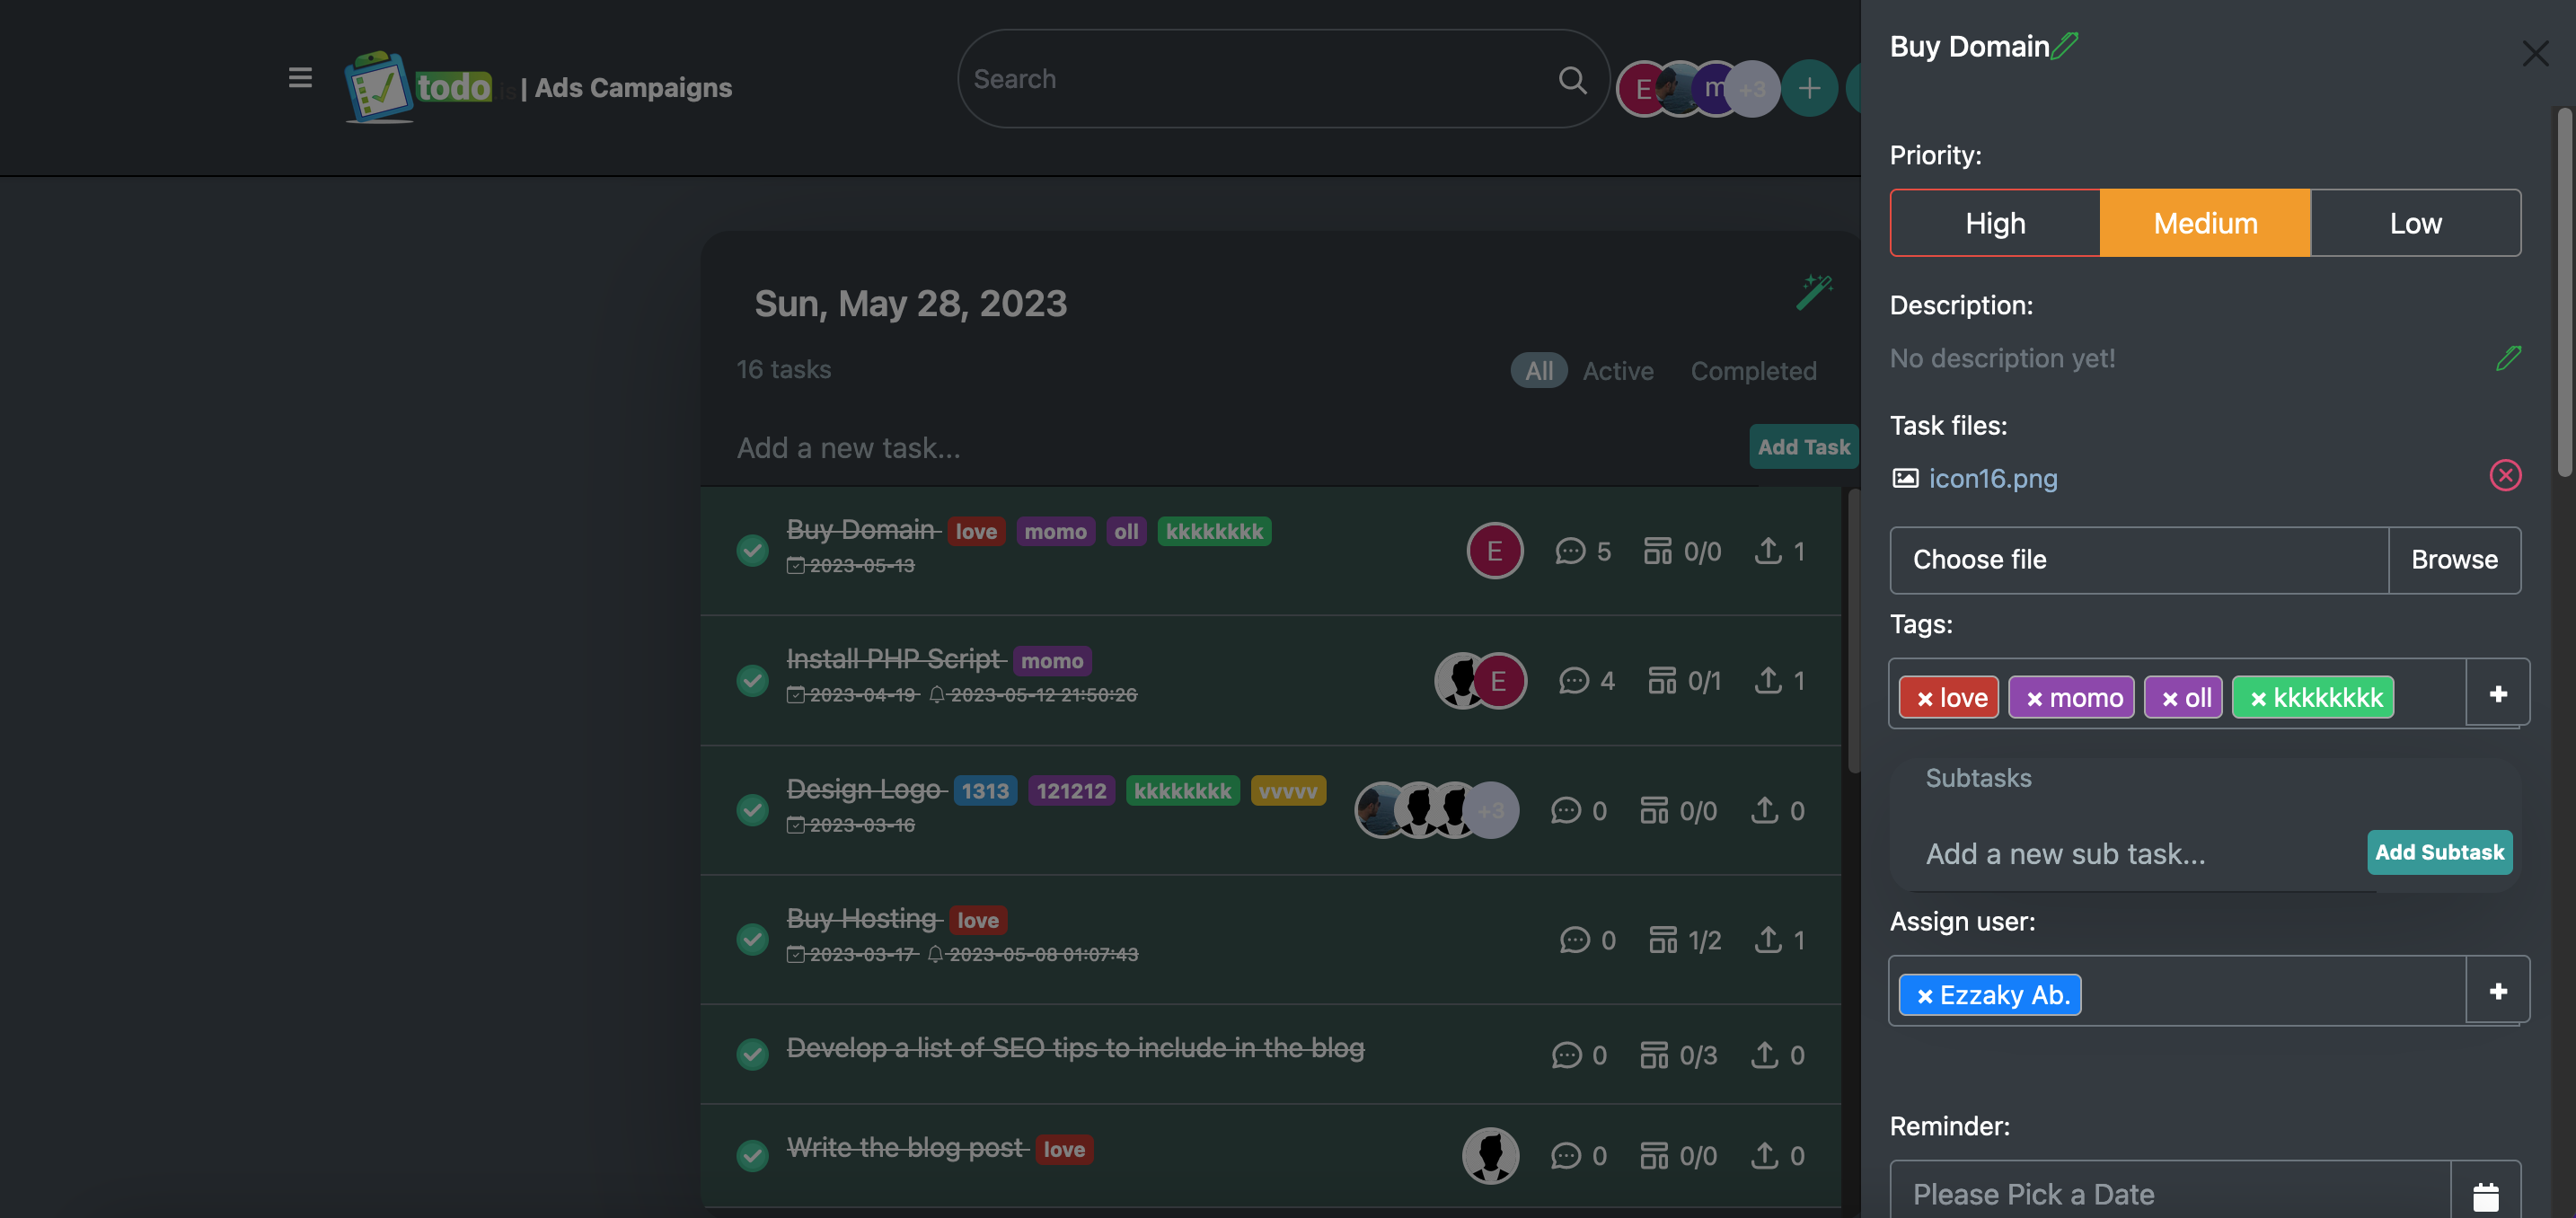Set priority to High
This screenshot has width=2576, height=1218.
point(1995,223)
